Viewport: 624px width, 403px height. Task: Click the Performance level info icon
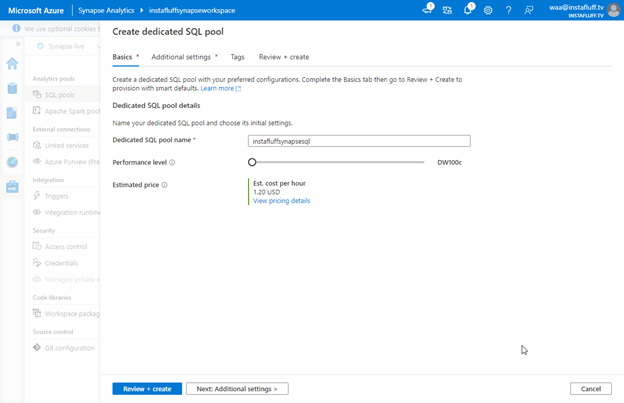pyautogui.click(x=172, y=162)
